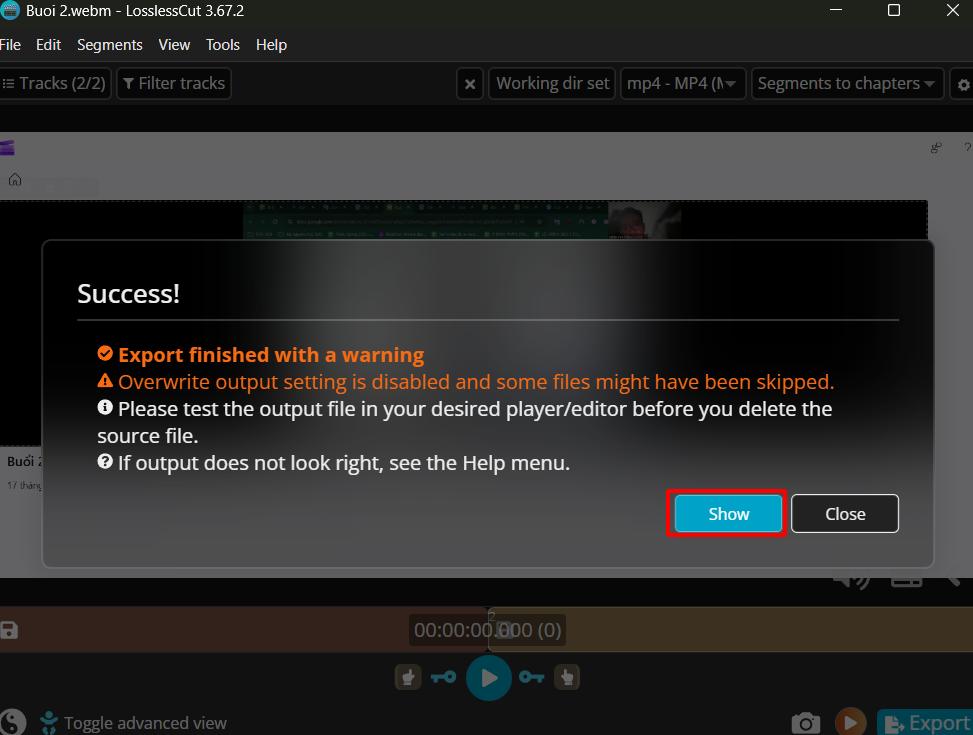Capture a snapshot with the camera icon
This screenshot has width=973, height=735.
805,723
